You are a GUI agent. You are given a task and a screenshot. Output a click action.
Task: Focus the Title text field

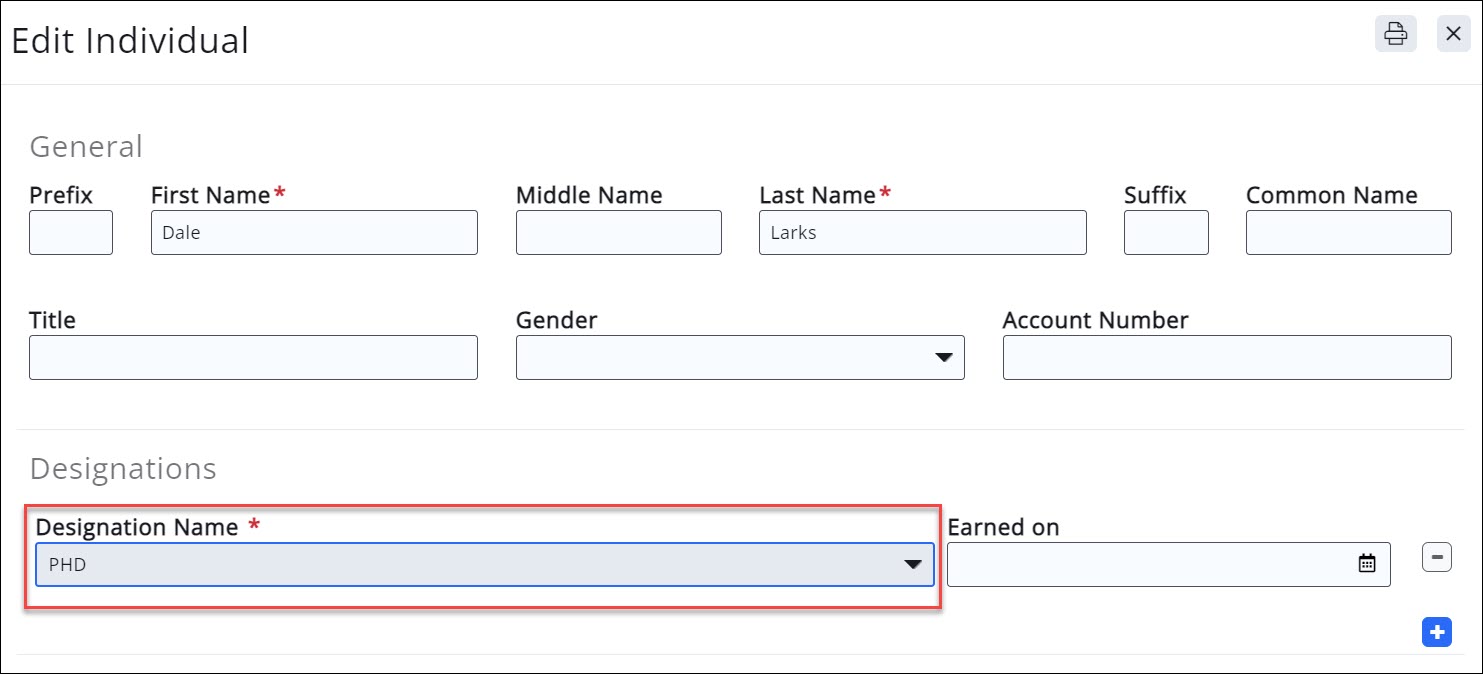pos(253,358)
